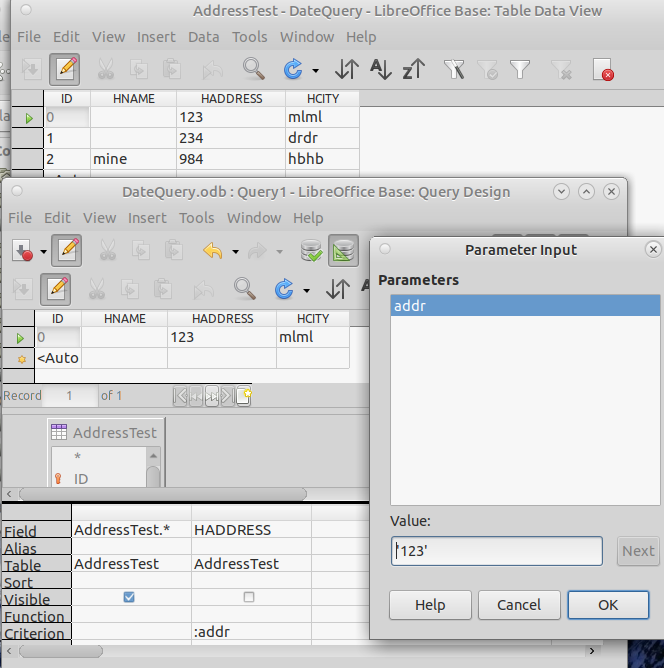Click HCITY column header in Table Data View
Image resolution: width=664 pixels, height=668 pixels.
tap(323, 99)
